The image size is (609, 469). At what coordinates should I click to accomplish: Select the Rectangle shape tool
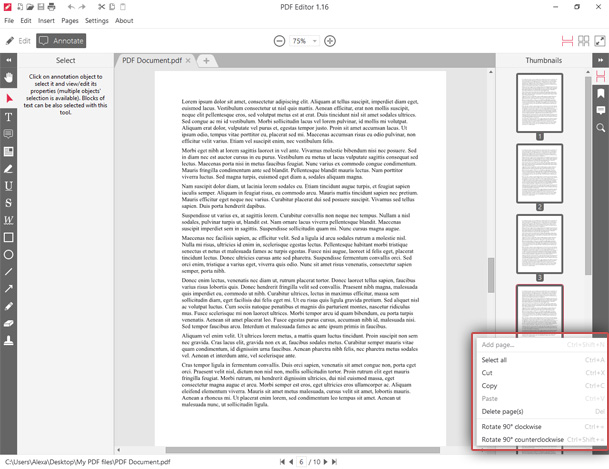[x=9, y=237]
